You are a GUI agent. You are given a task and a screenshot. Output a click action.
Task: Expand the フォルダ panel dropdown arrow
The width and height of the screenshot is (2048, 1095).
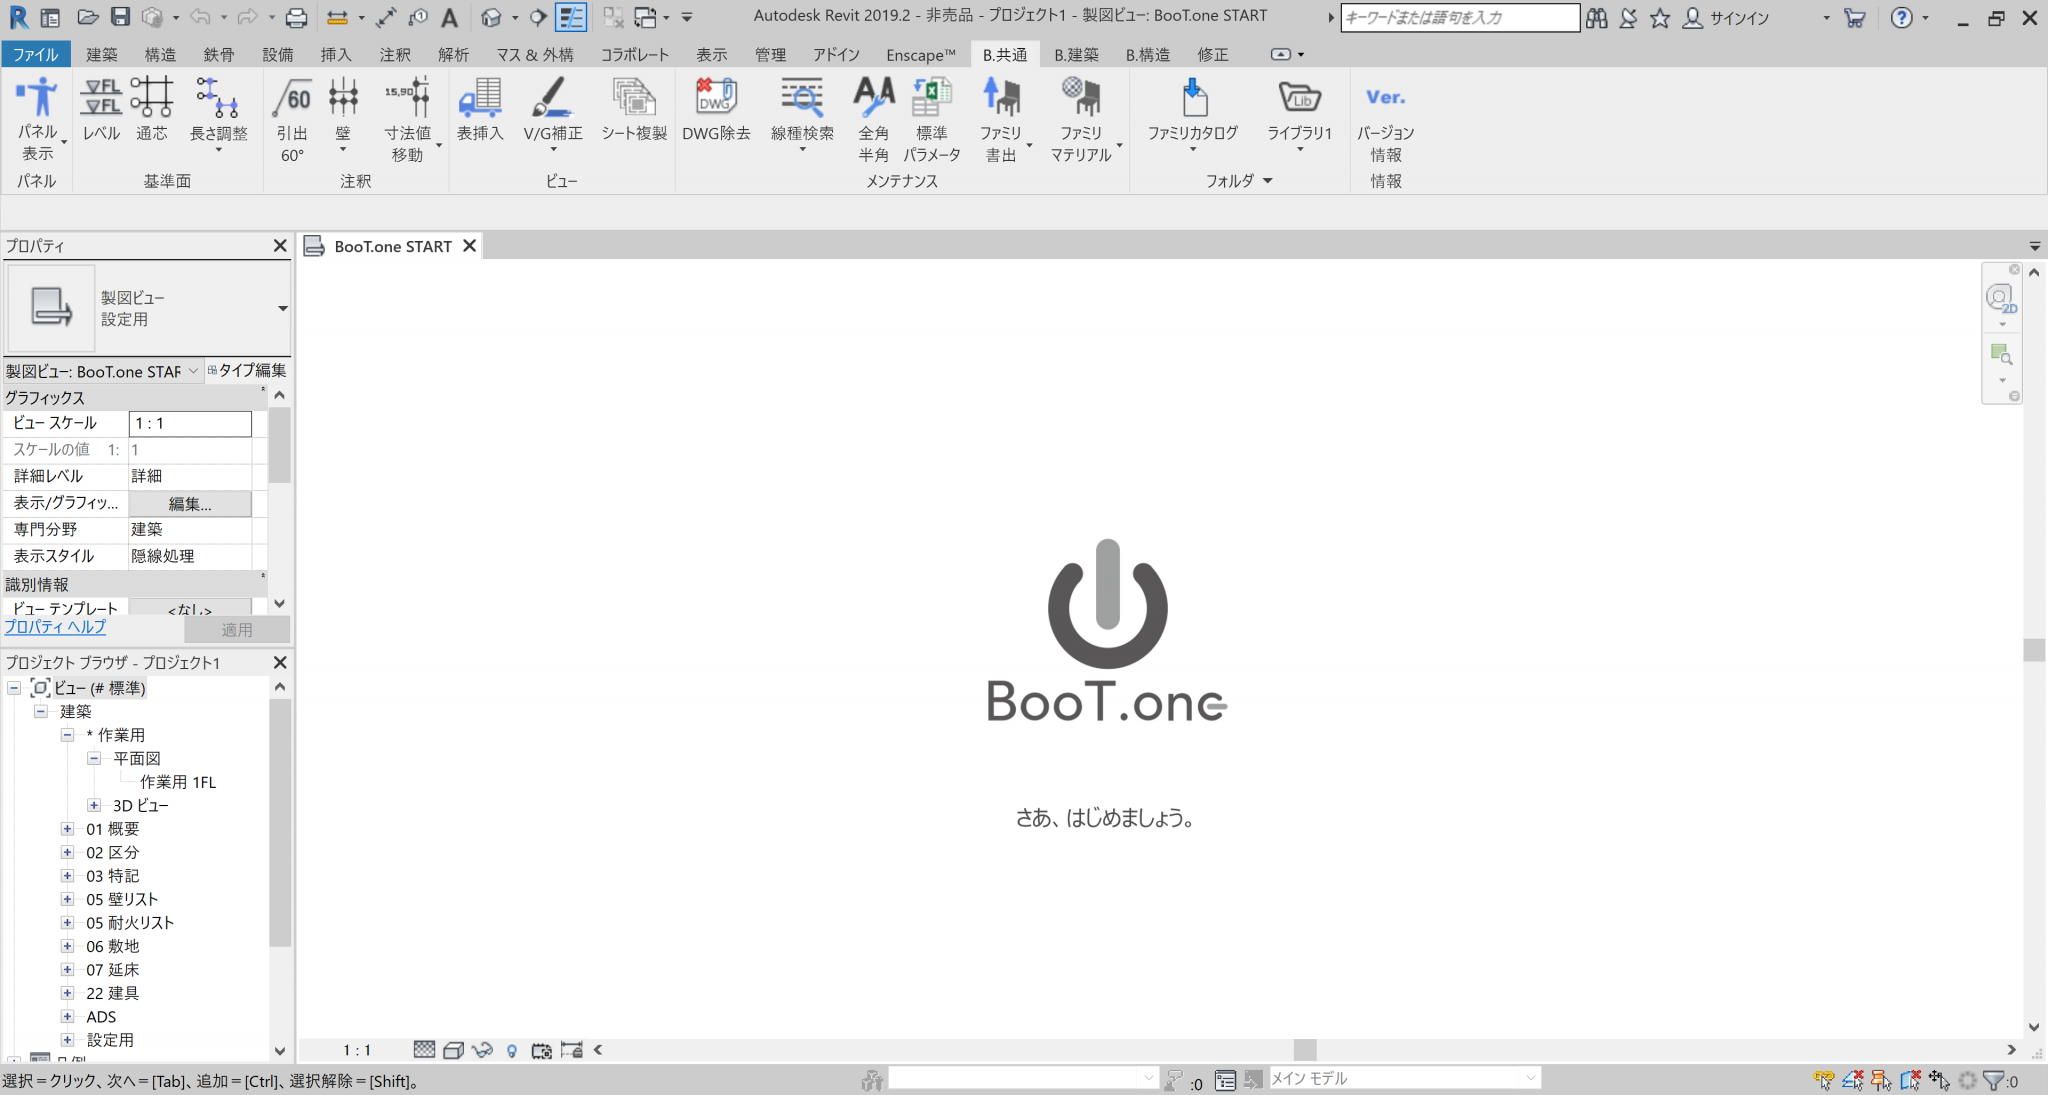point(1268,181)
